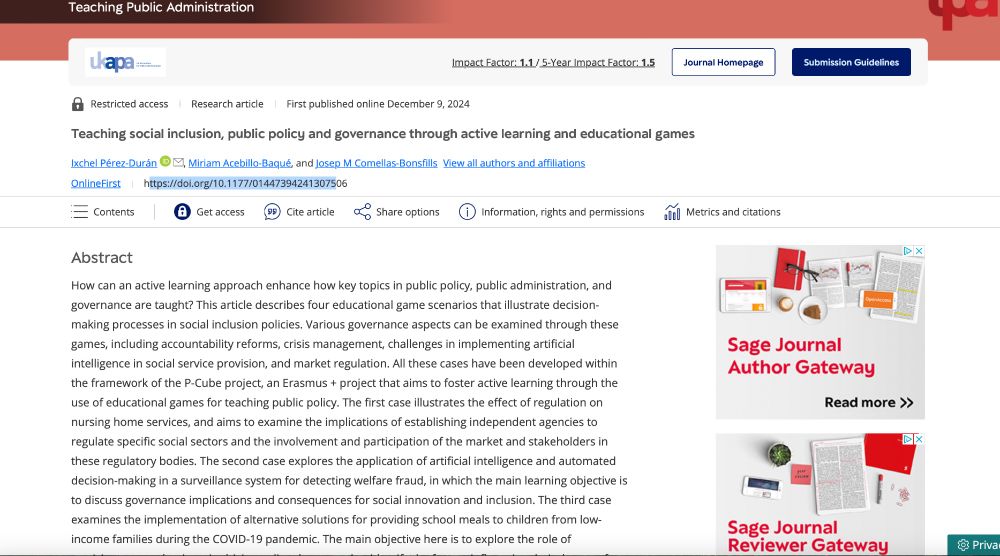1000x556 pixels.
Task: Click Sage Journal Author Gateway ad image
Action: [820, 332]
